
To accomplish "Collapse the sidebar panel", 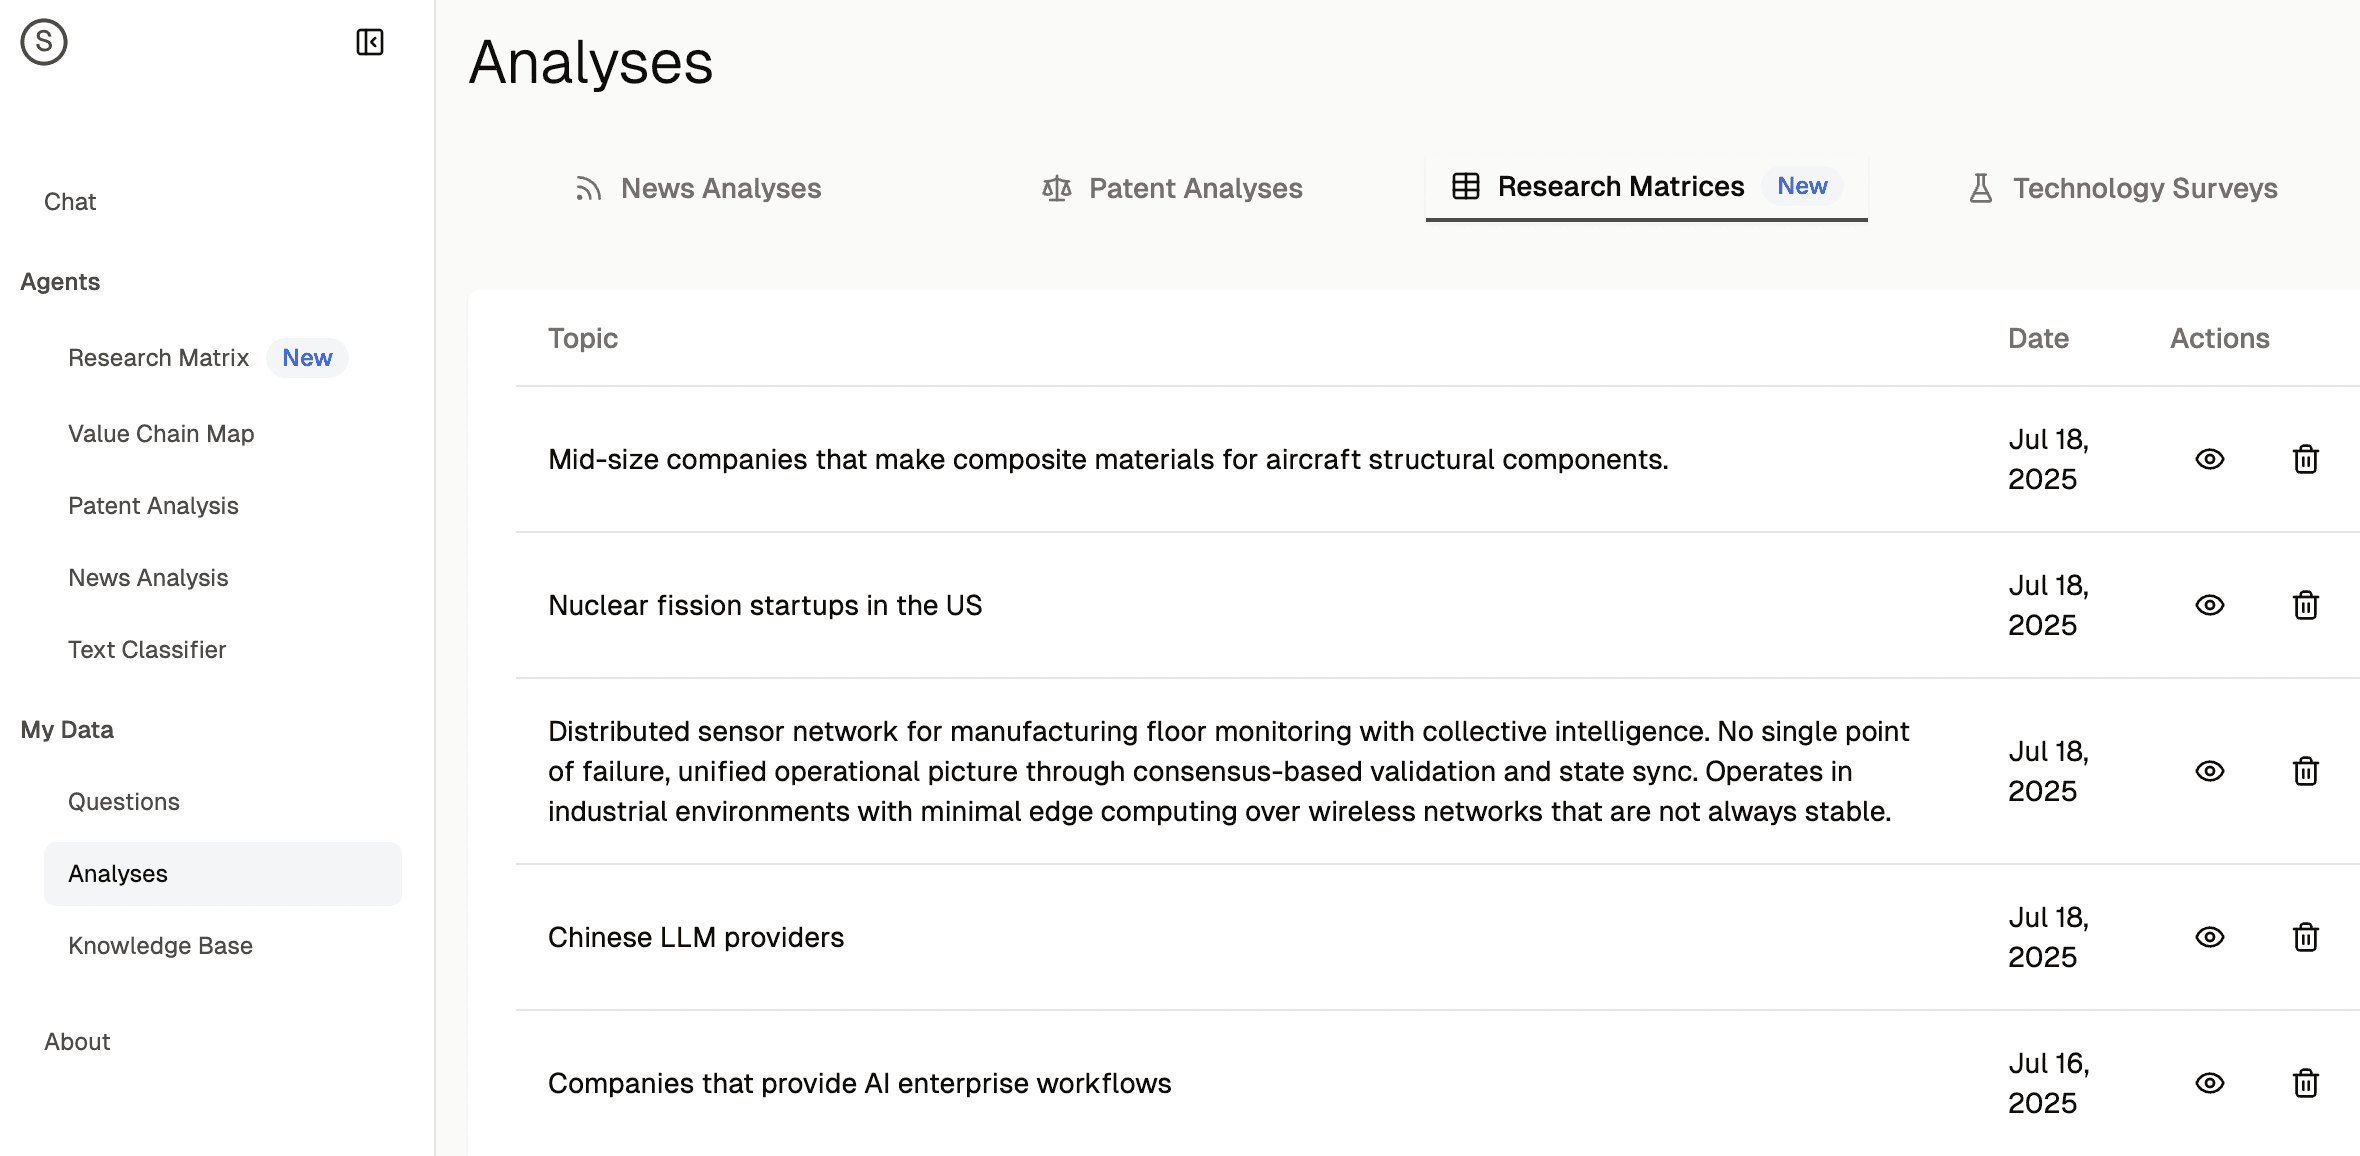I will point(370,42).
